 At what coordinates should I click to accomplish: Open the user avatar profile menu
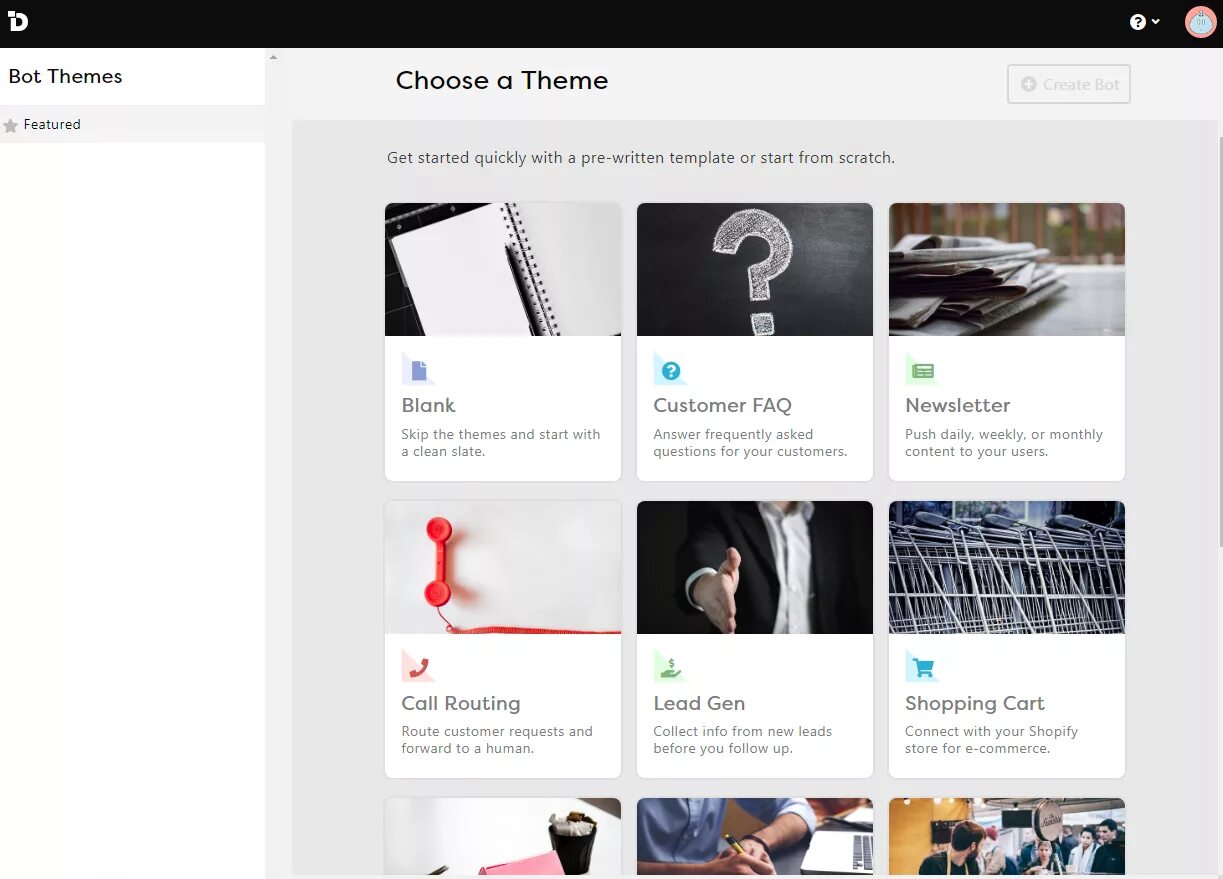coord(1200,22)
